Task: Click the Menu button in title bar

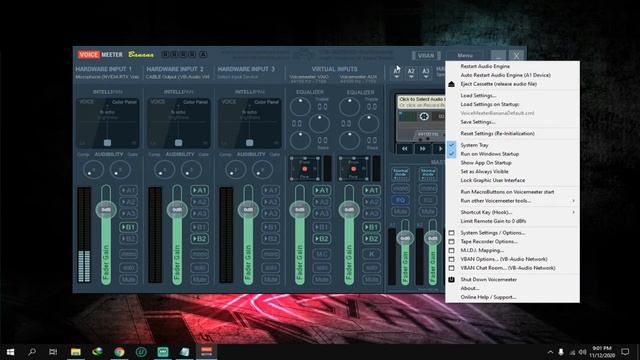Action: (465, 56)
